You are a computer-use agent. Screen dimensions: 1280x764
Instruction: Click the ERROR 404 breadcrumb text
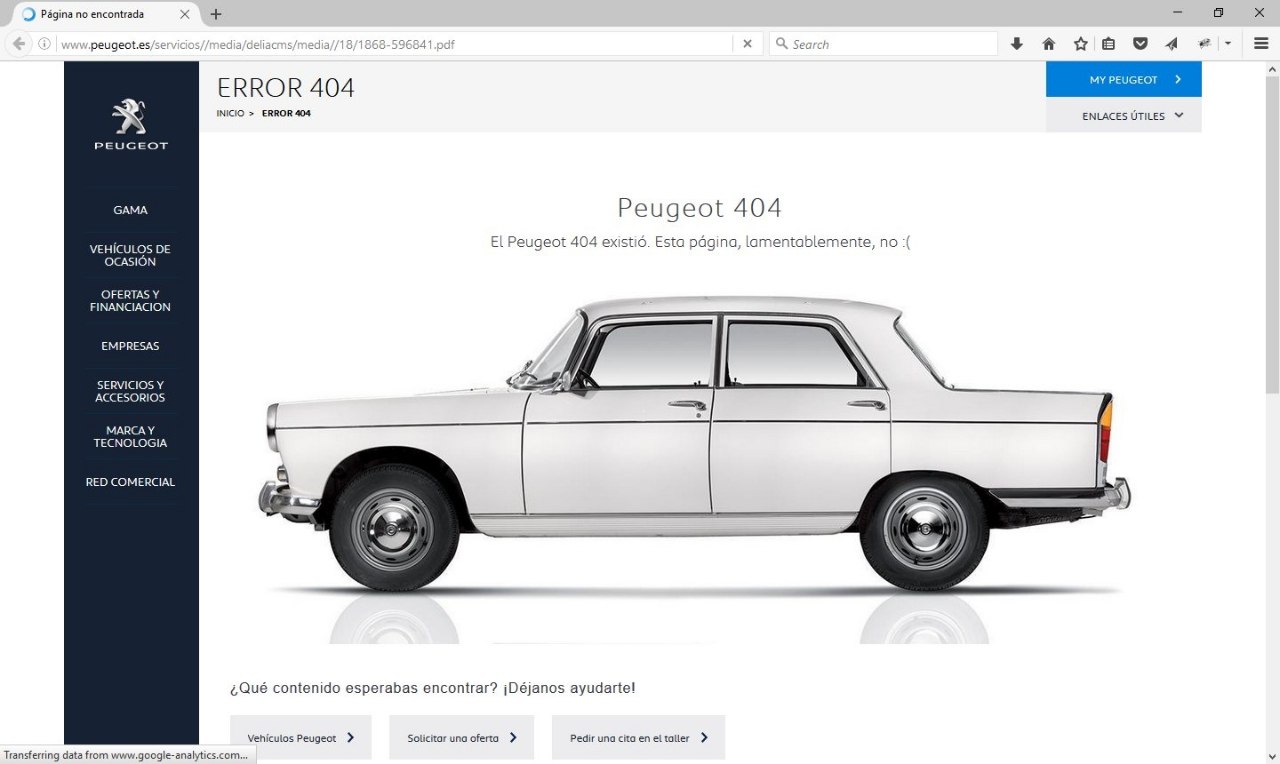tap(286, 113)
